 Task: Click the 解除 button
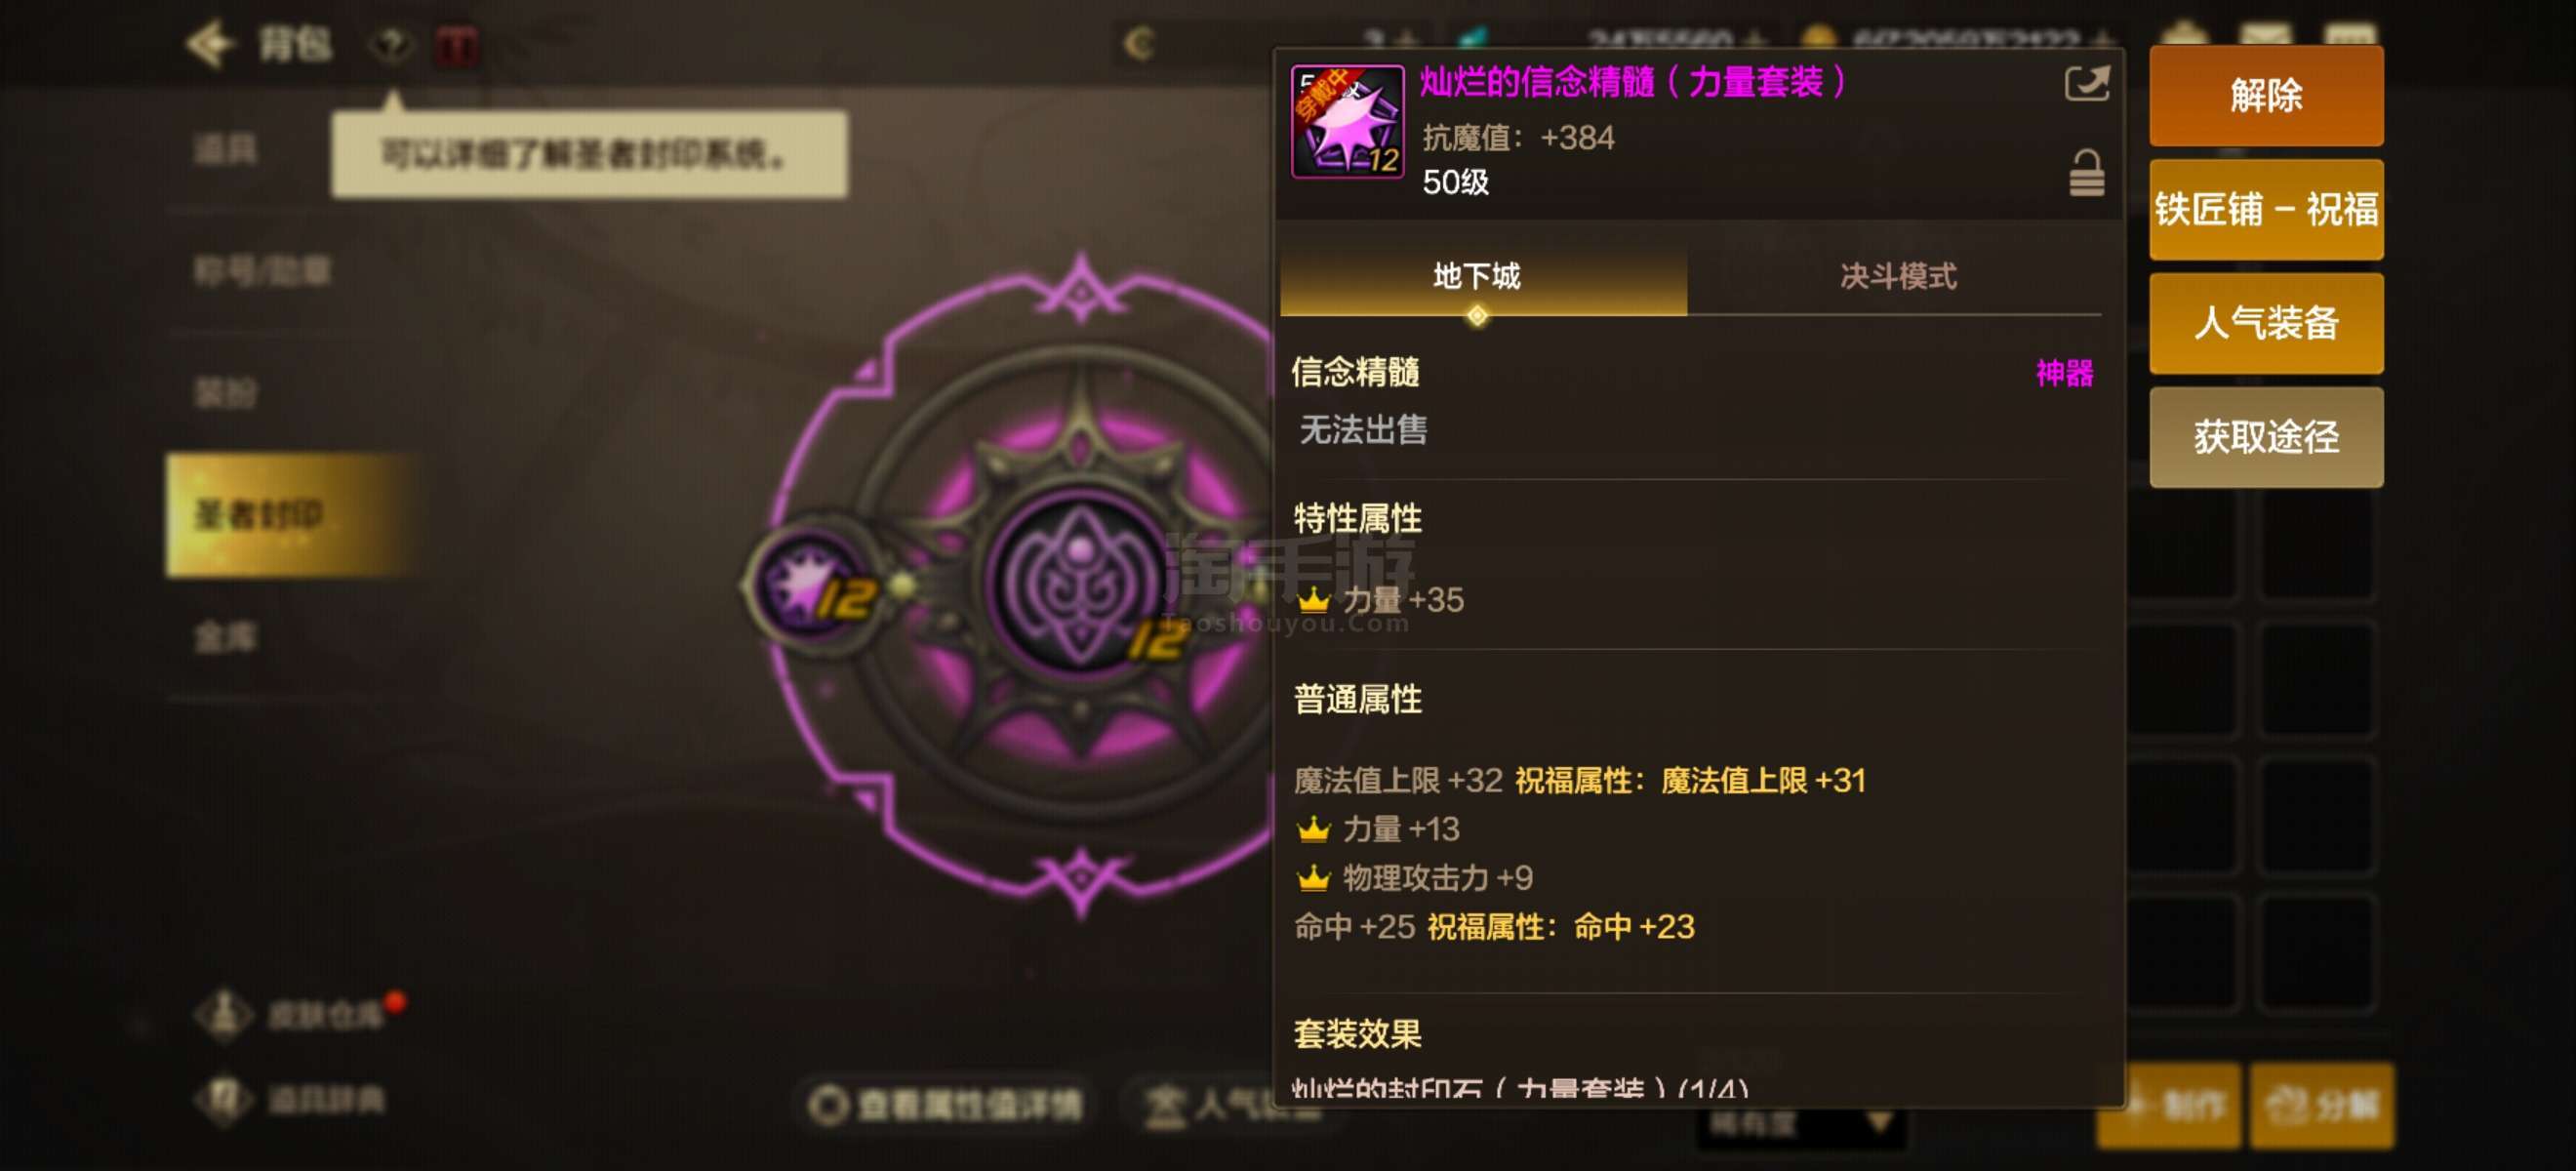[x=2266, y=95]
